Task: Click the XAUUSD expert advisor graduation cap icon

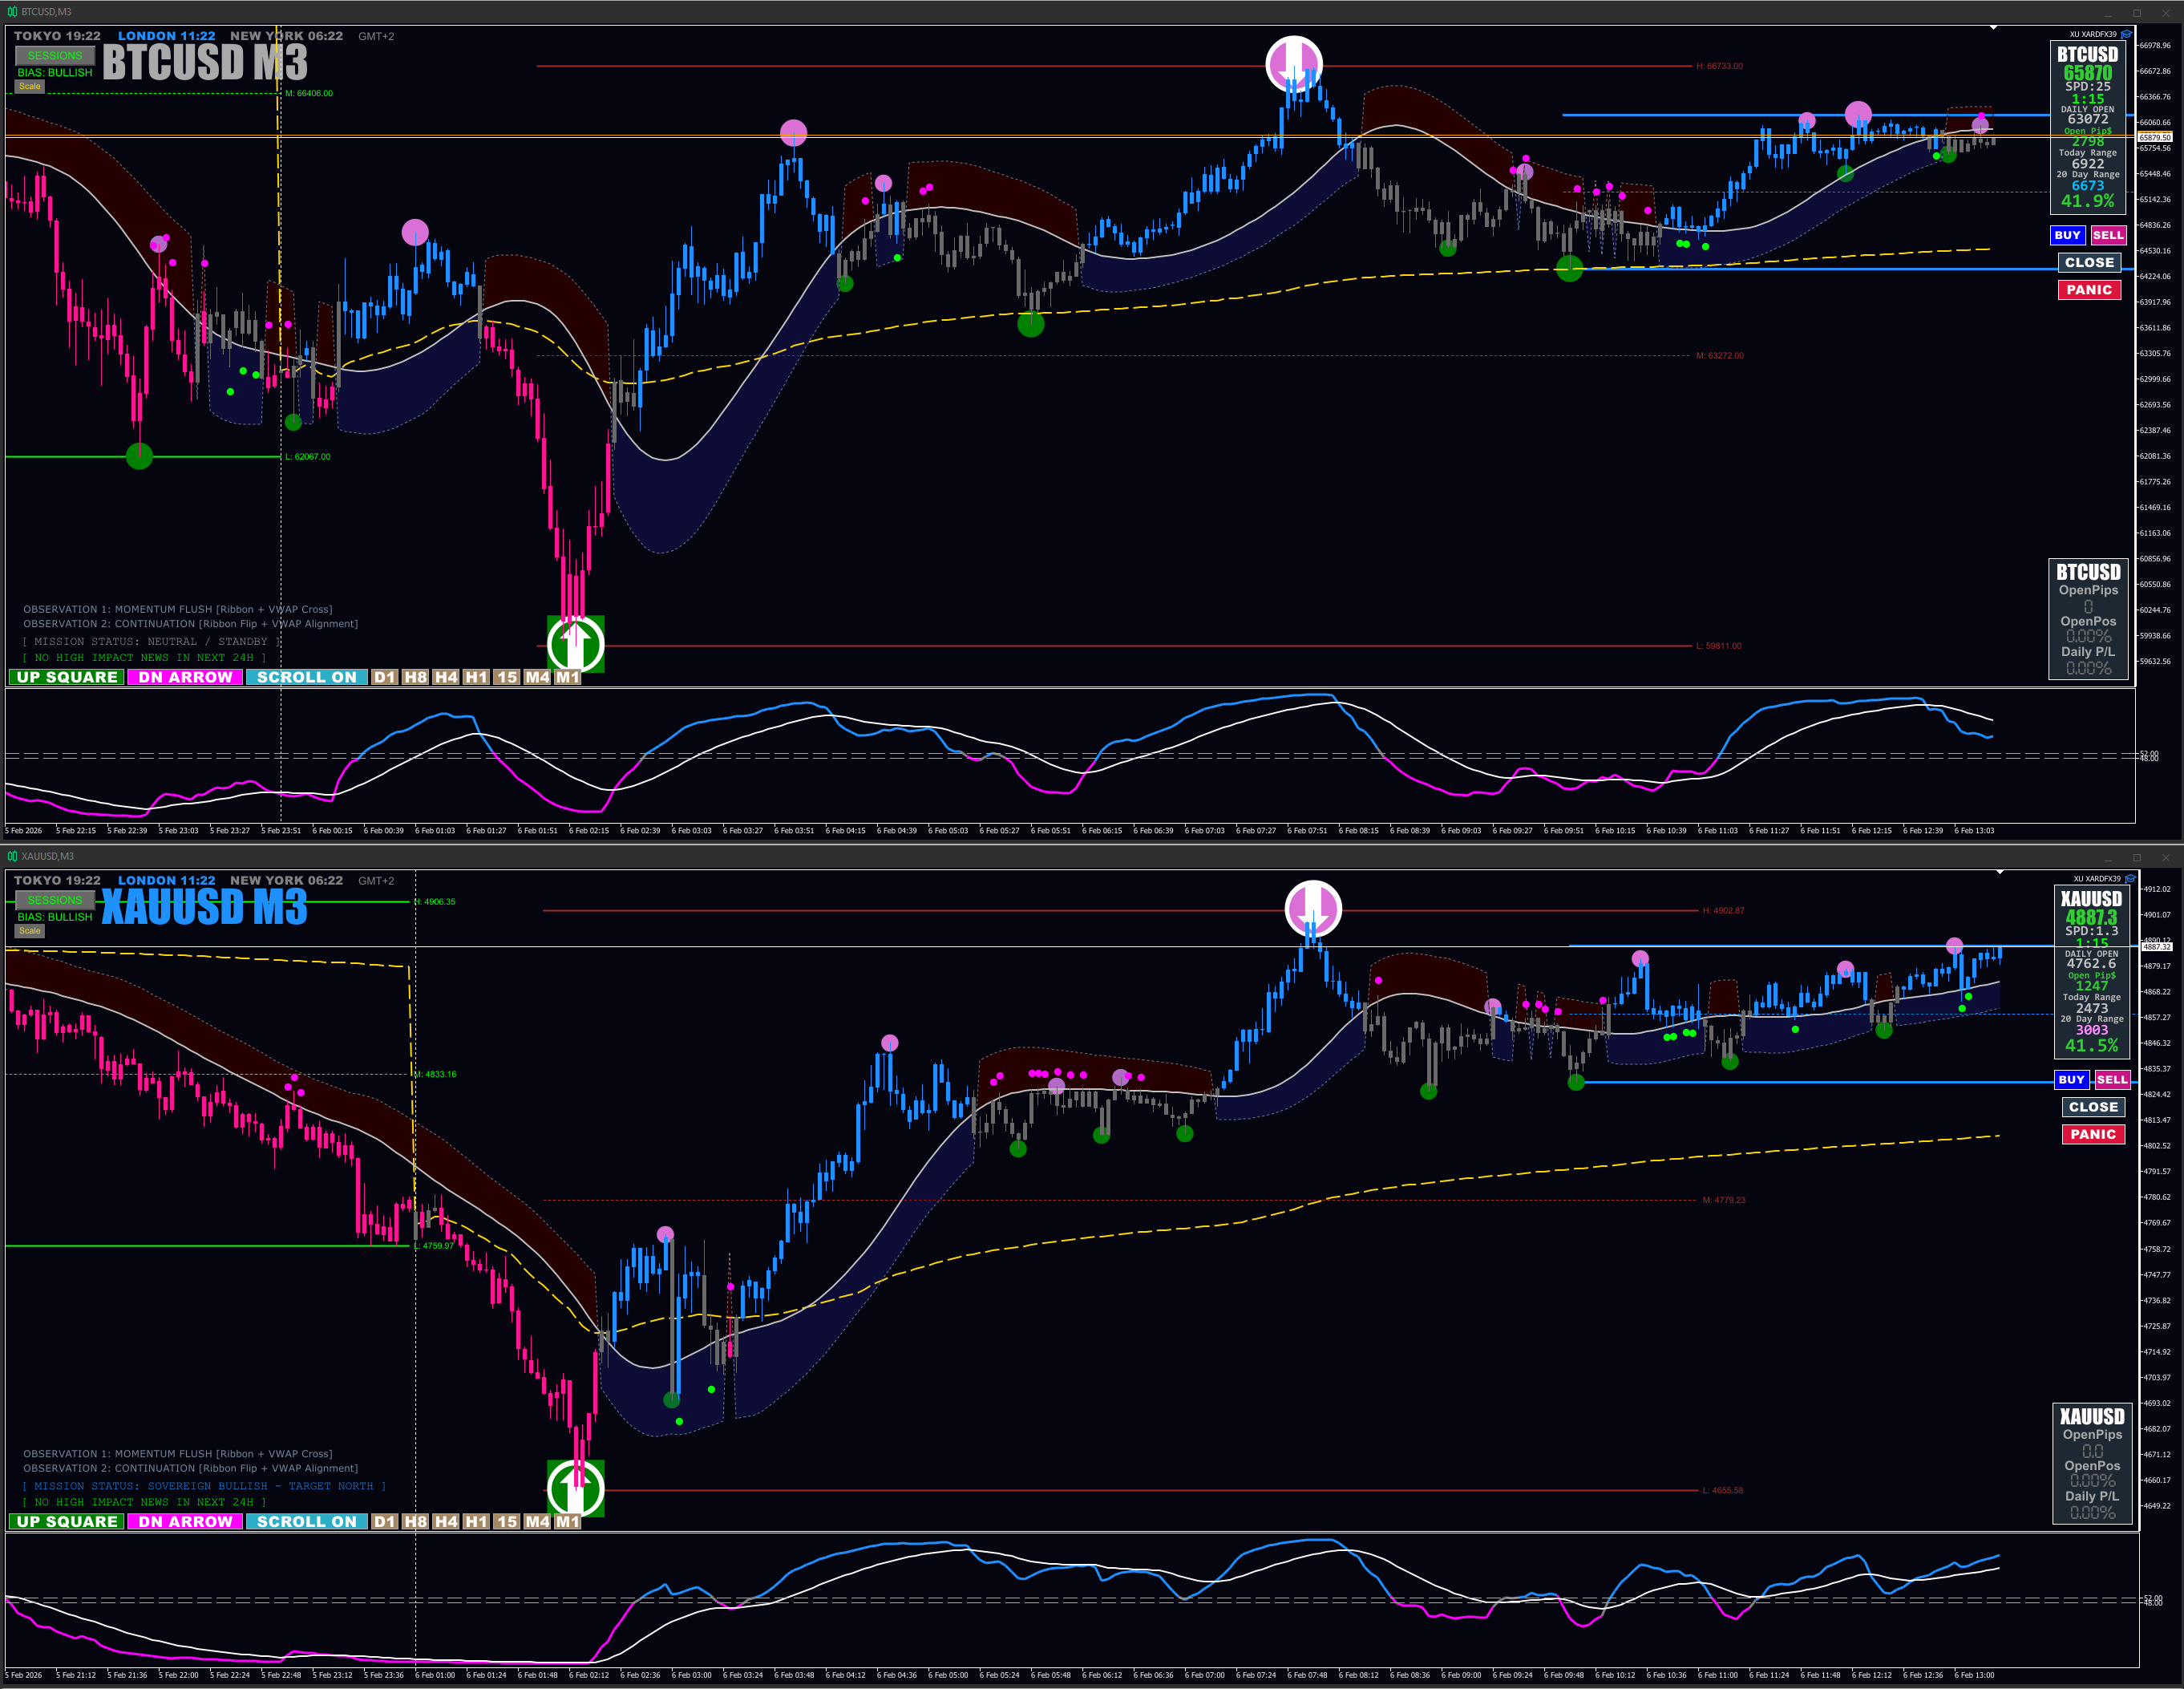Action: [2130, 879]
